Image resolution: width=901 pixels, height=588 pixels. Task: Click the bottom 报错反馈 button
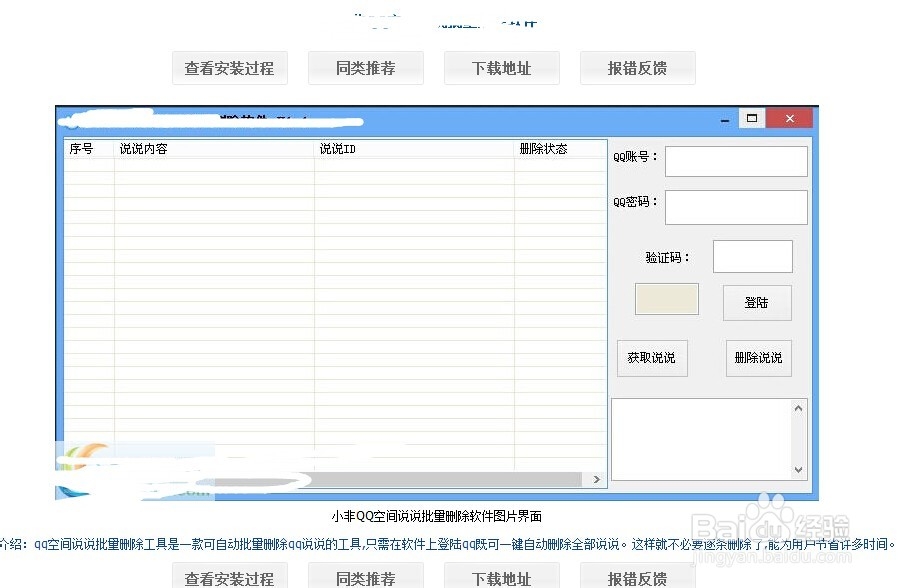[x=637, y=578]
